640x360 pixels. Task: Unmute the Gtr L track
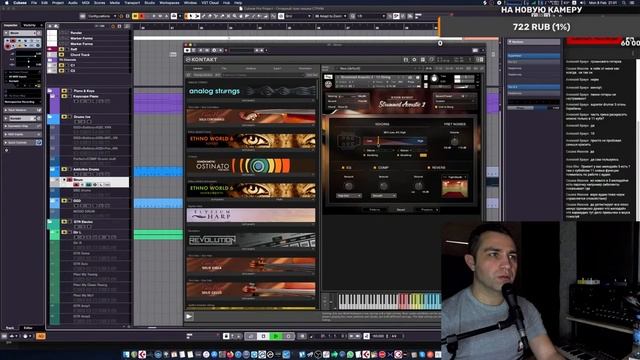(x=64, y=232)
